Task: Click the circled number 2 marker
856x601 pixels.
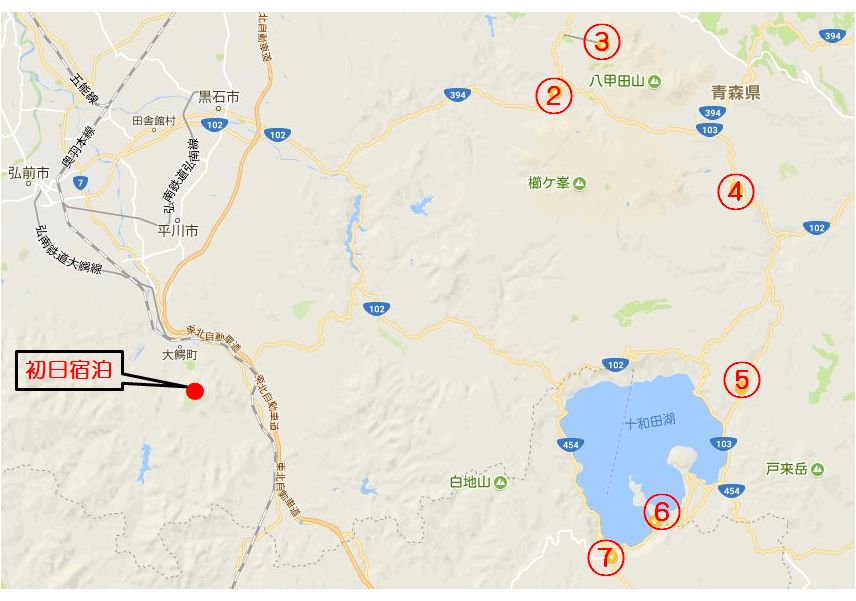Action: pyautogui.click(x=554, y=96)
